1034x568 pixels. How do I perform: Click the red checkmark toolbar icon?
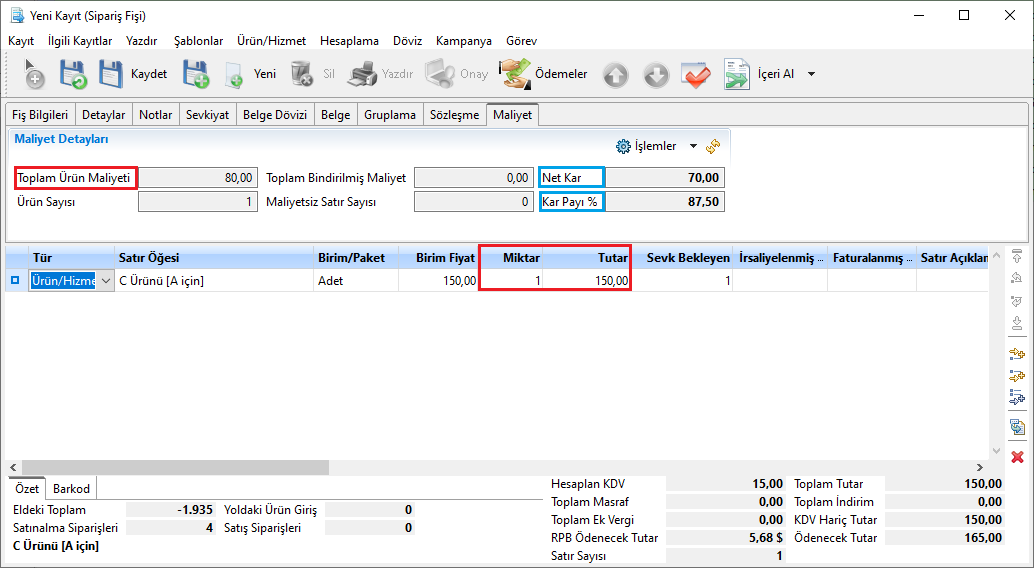click(x=695, y=74)
